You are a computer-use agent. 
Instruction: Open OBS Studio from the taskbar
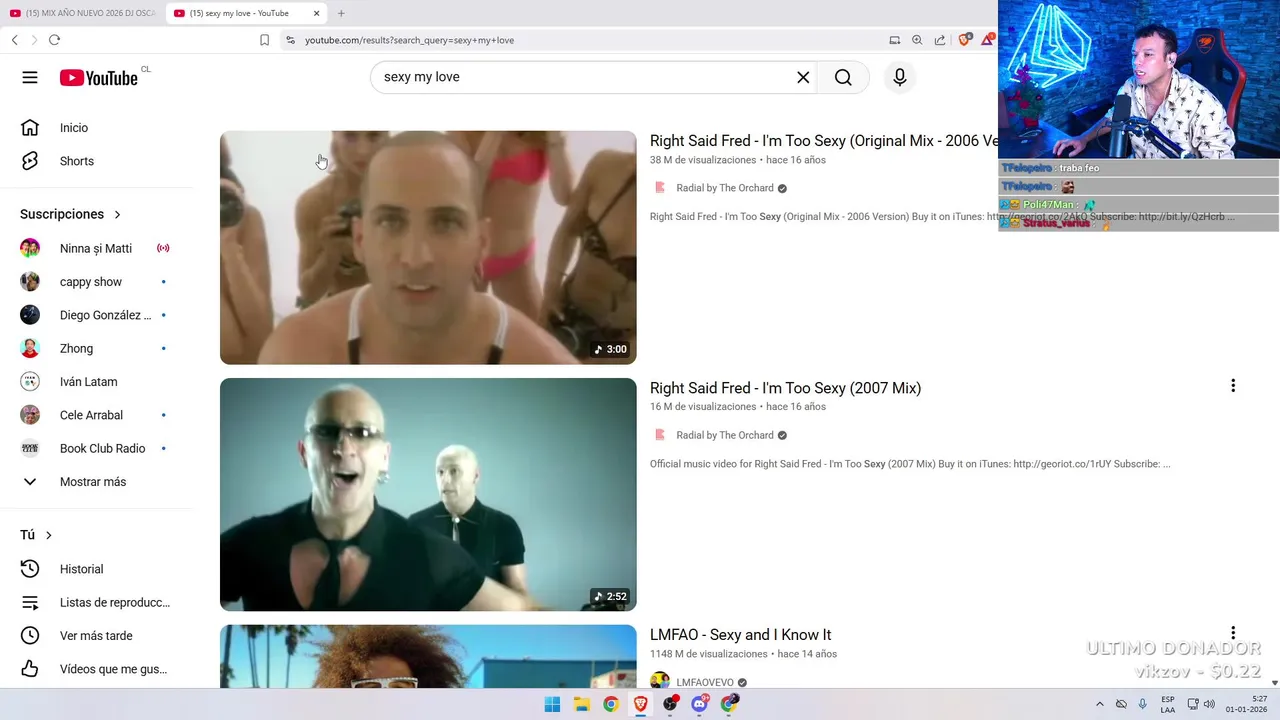670,704
